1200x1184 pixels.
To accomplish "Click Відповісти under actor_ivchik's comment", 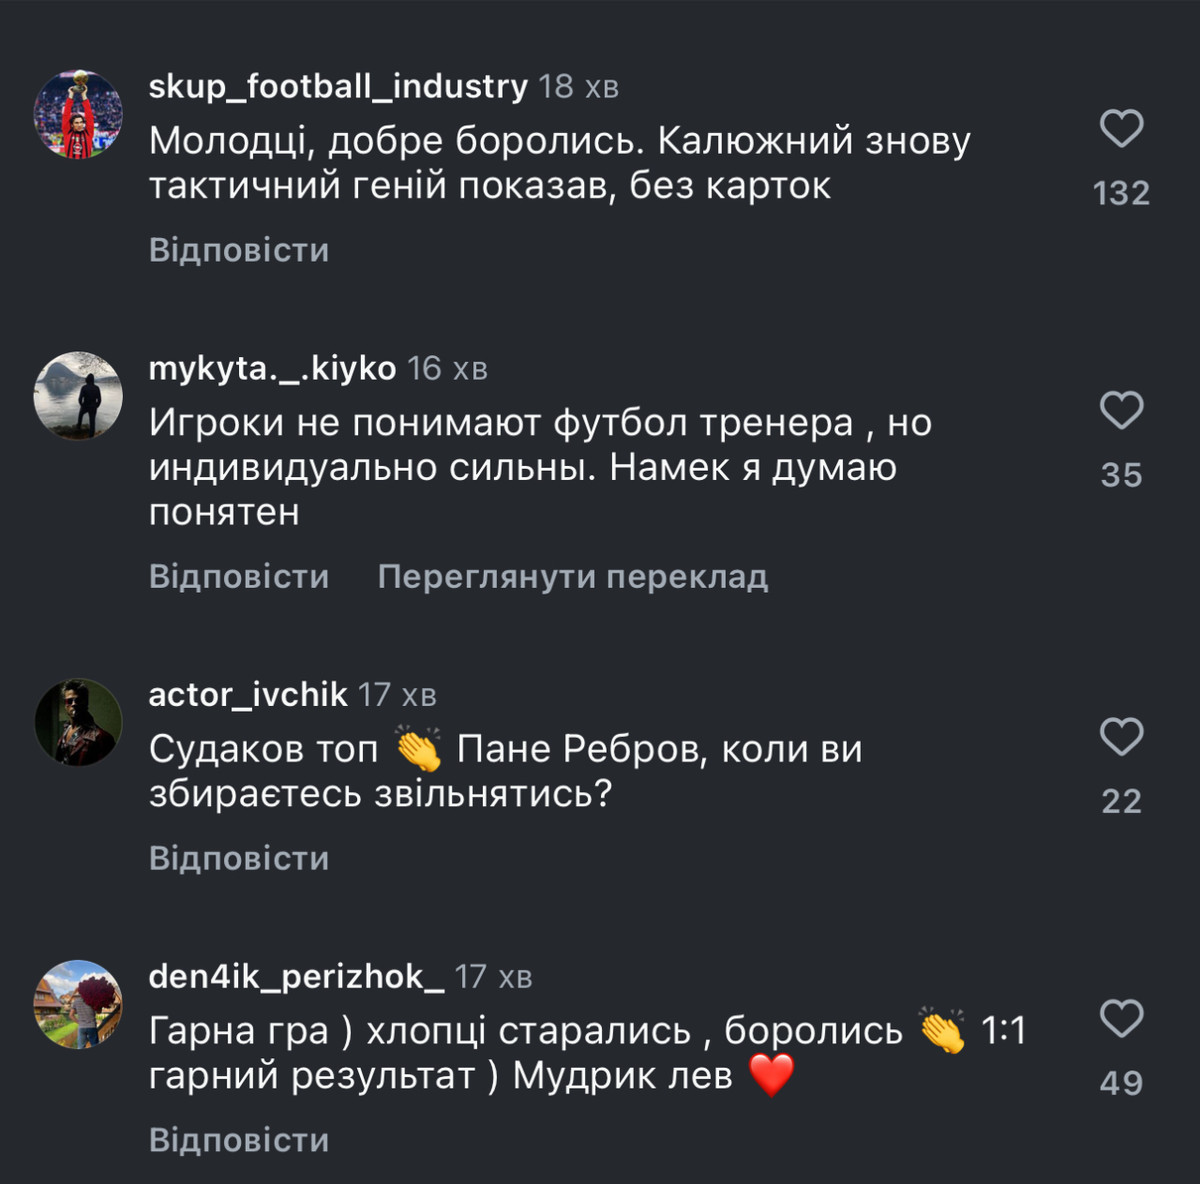I will 239,858.
